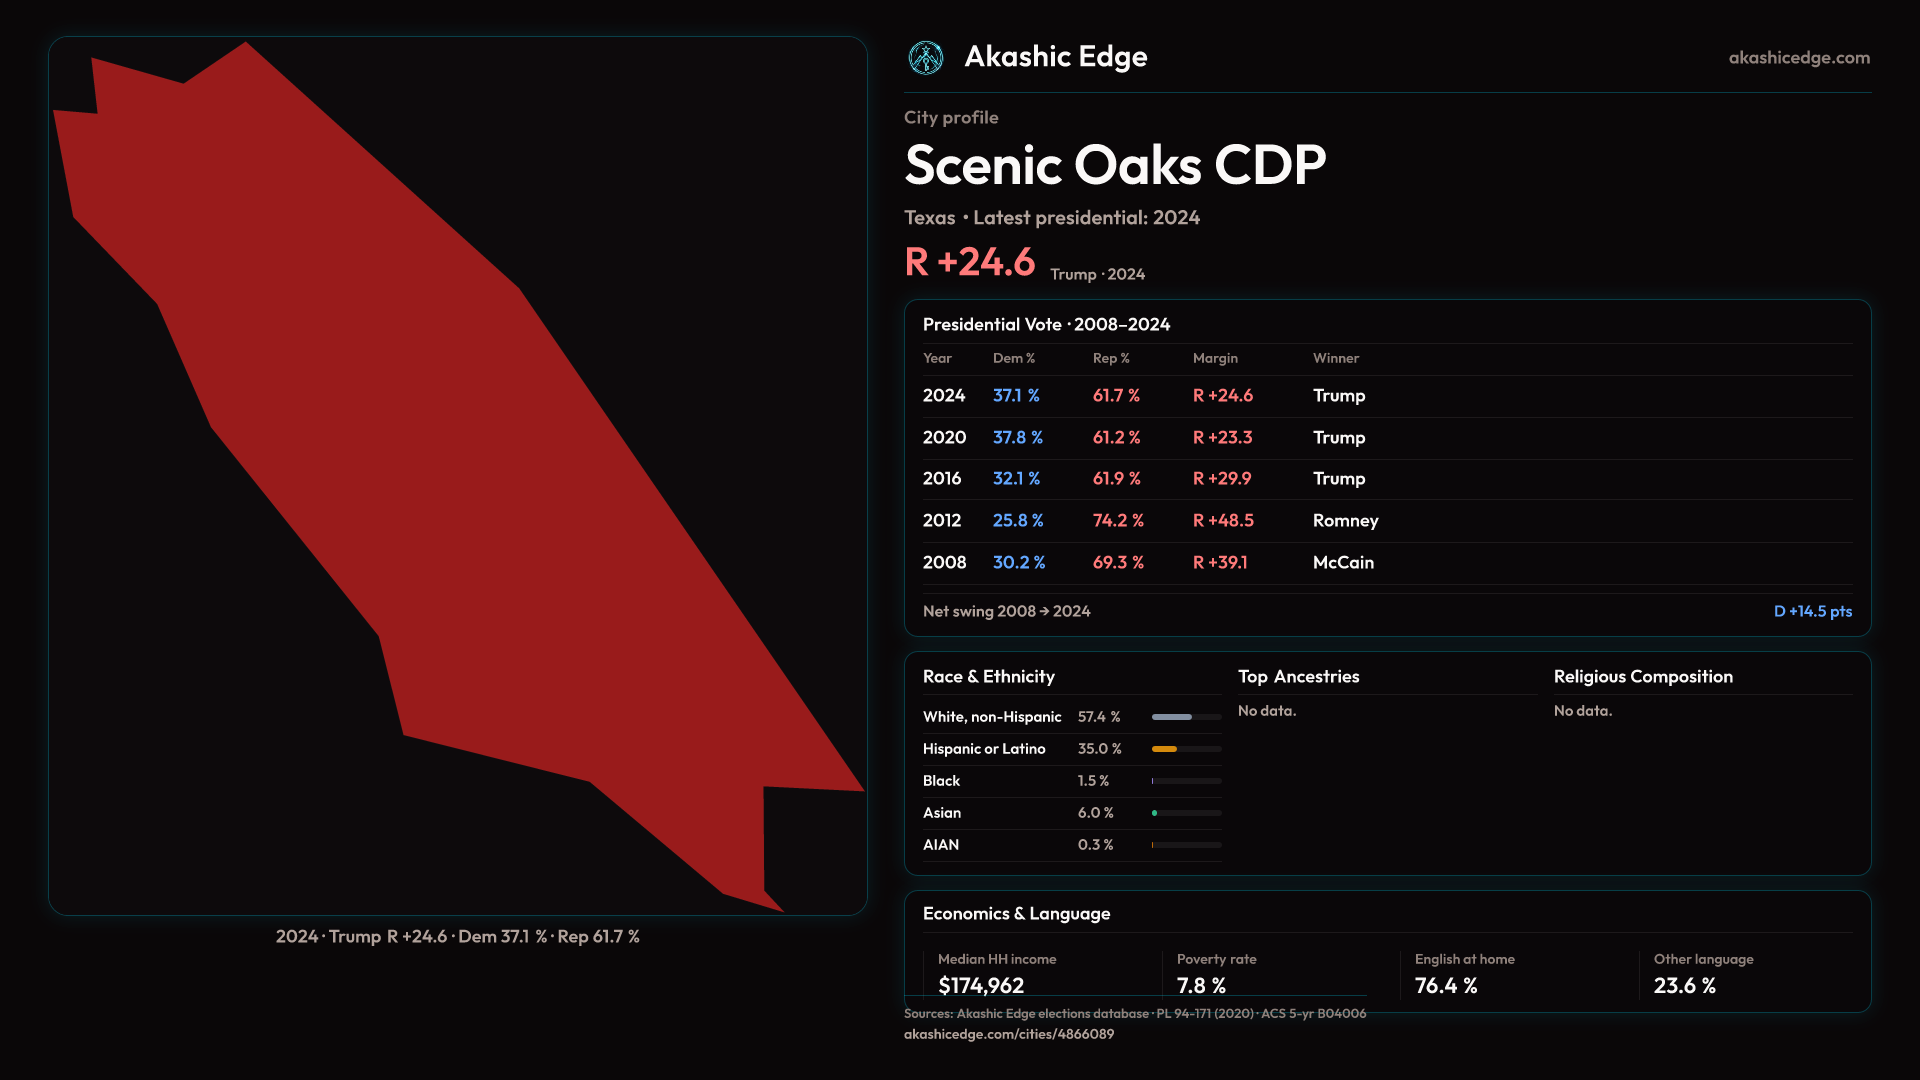Image resolution: width=1920 pixels, height=1080 pixels.
Task: Click the Asian green percentage bar
Action: (1156, 813)
